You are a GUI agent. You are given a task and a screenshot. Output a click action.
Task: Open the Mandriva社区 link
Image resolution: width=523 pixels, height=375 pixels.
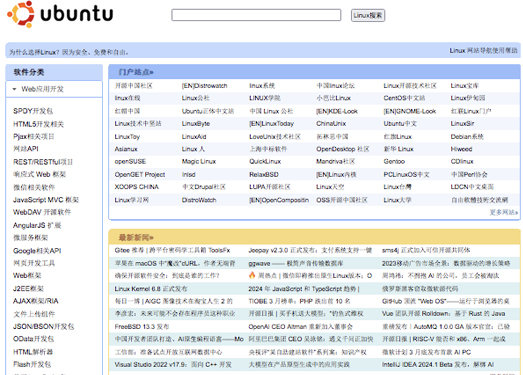335,161
